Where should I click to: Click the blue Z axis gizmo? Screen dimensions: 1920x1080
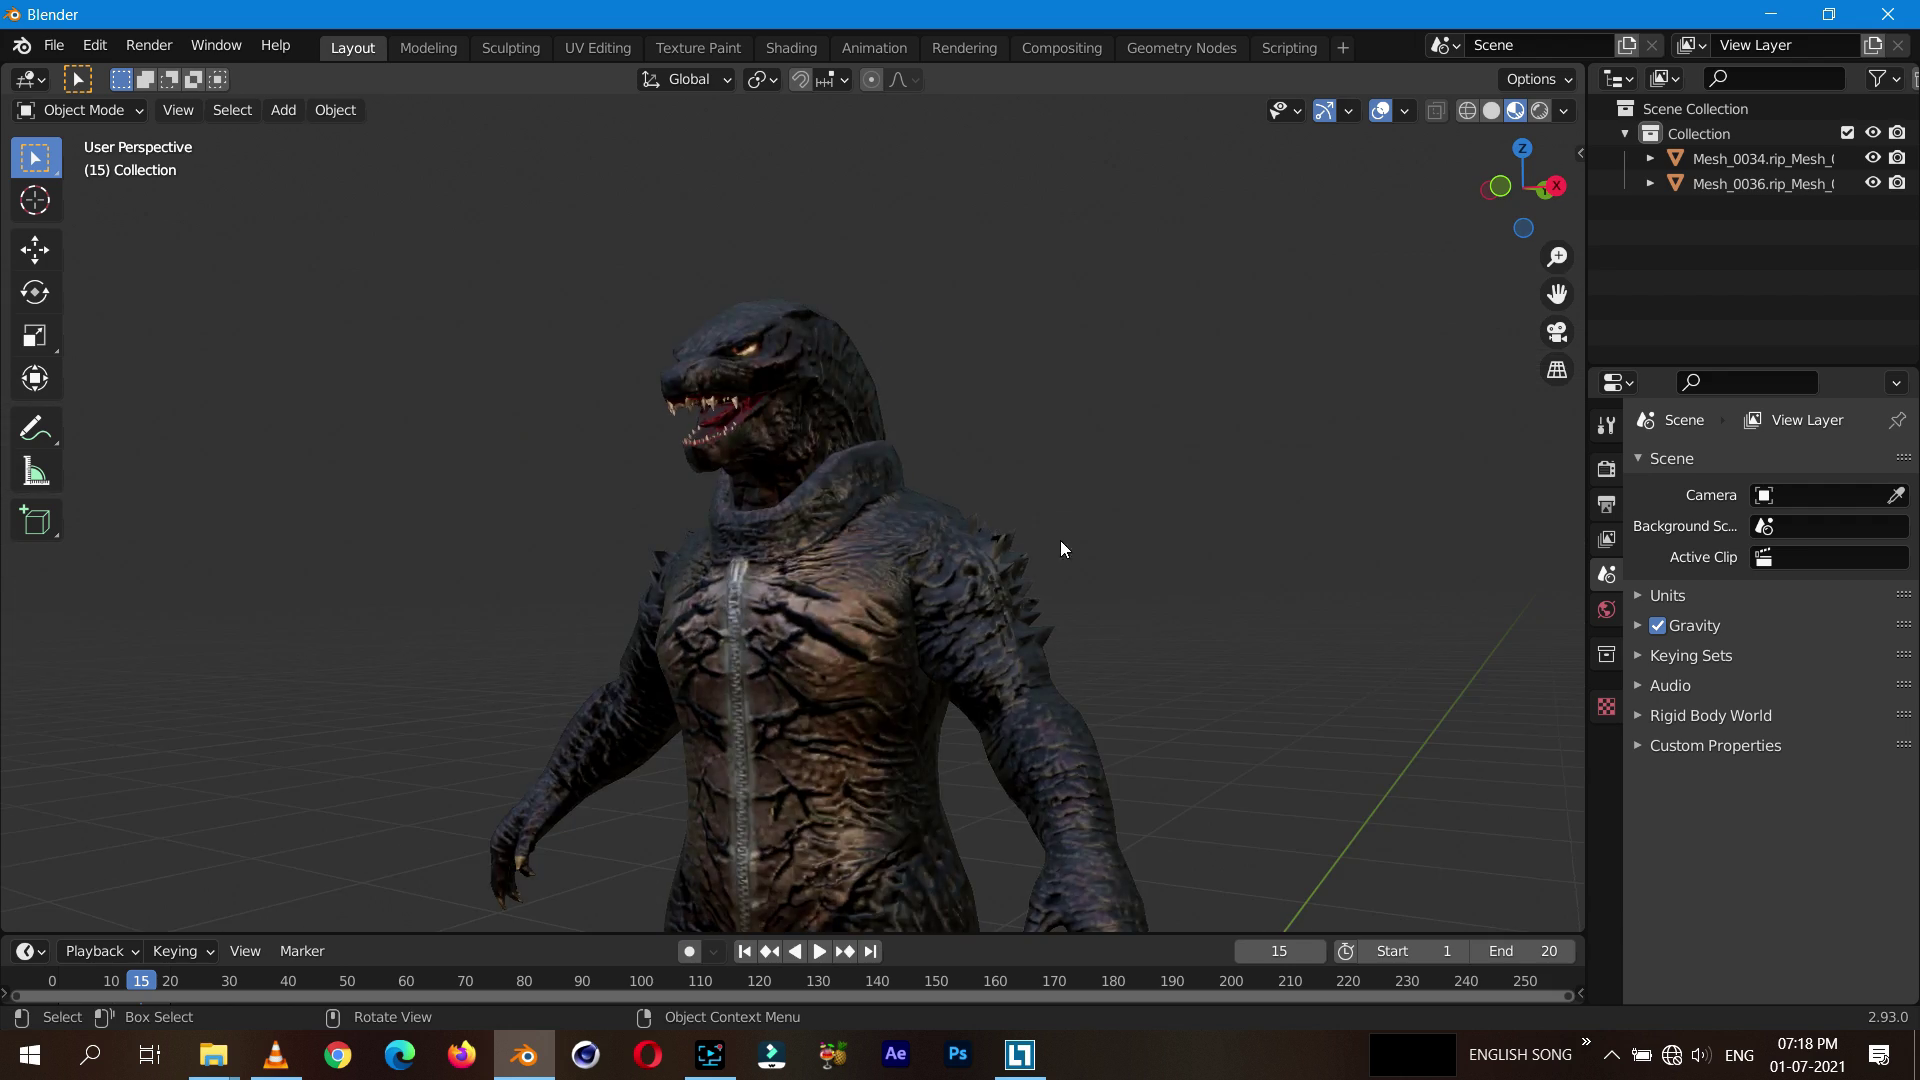[x=1522, y=148]
